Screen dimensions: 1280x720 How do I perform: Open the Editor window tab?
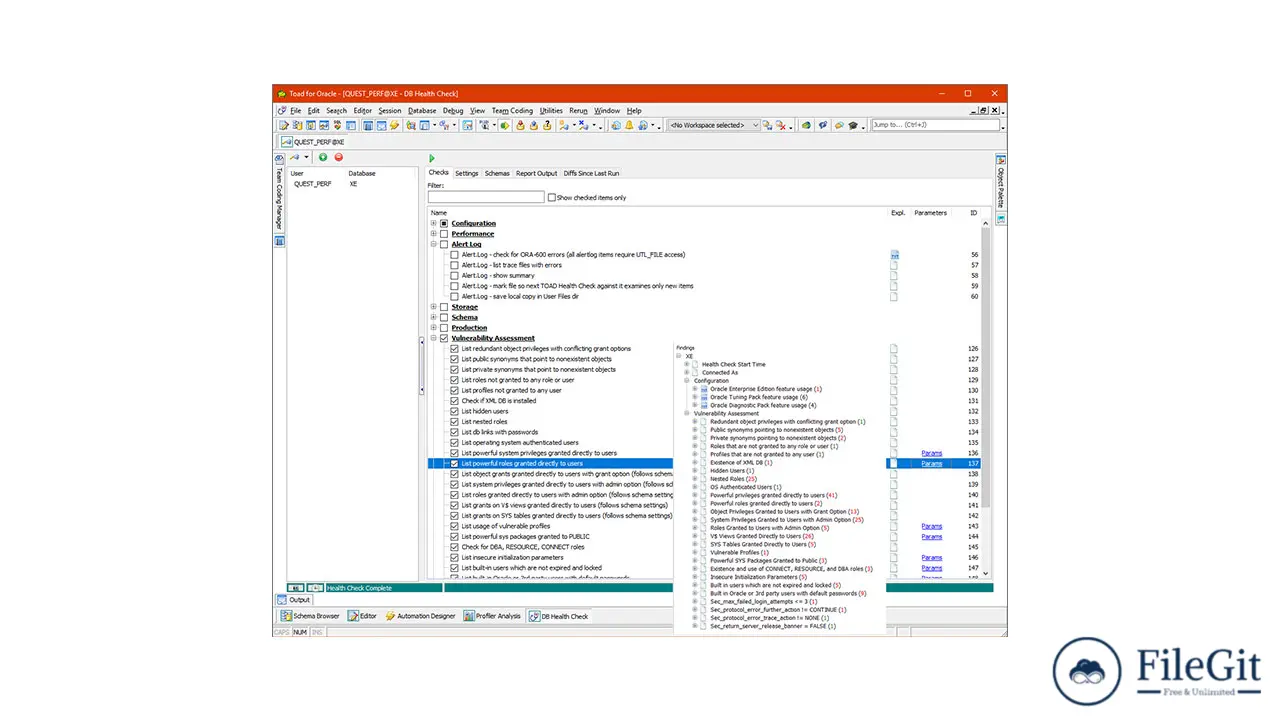pyautogui.click(x=363, y=616)
